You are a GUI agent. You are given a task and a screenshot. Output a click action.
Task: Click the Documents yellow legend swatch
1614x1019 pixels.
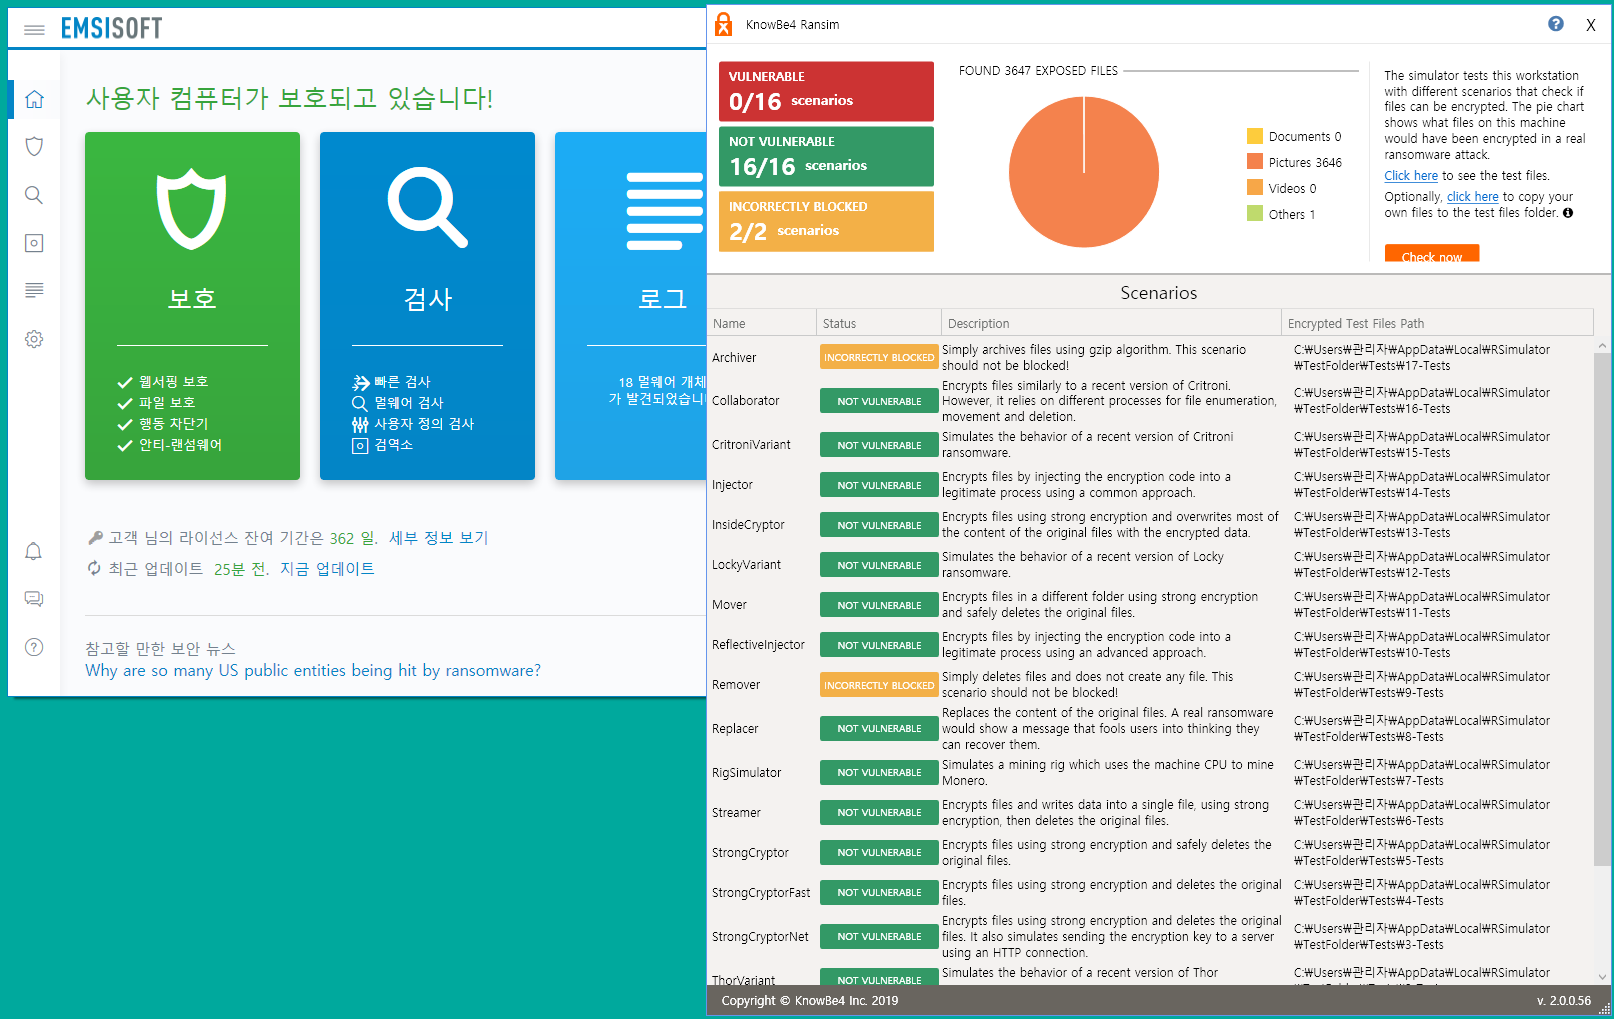1255,136
